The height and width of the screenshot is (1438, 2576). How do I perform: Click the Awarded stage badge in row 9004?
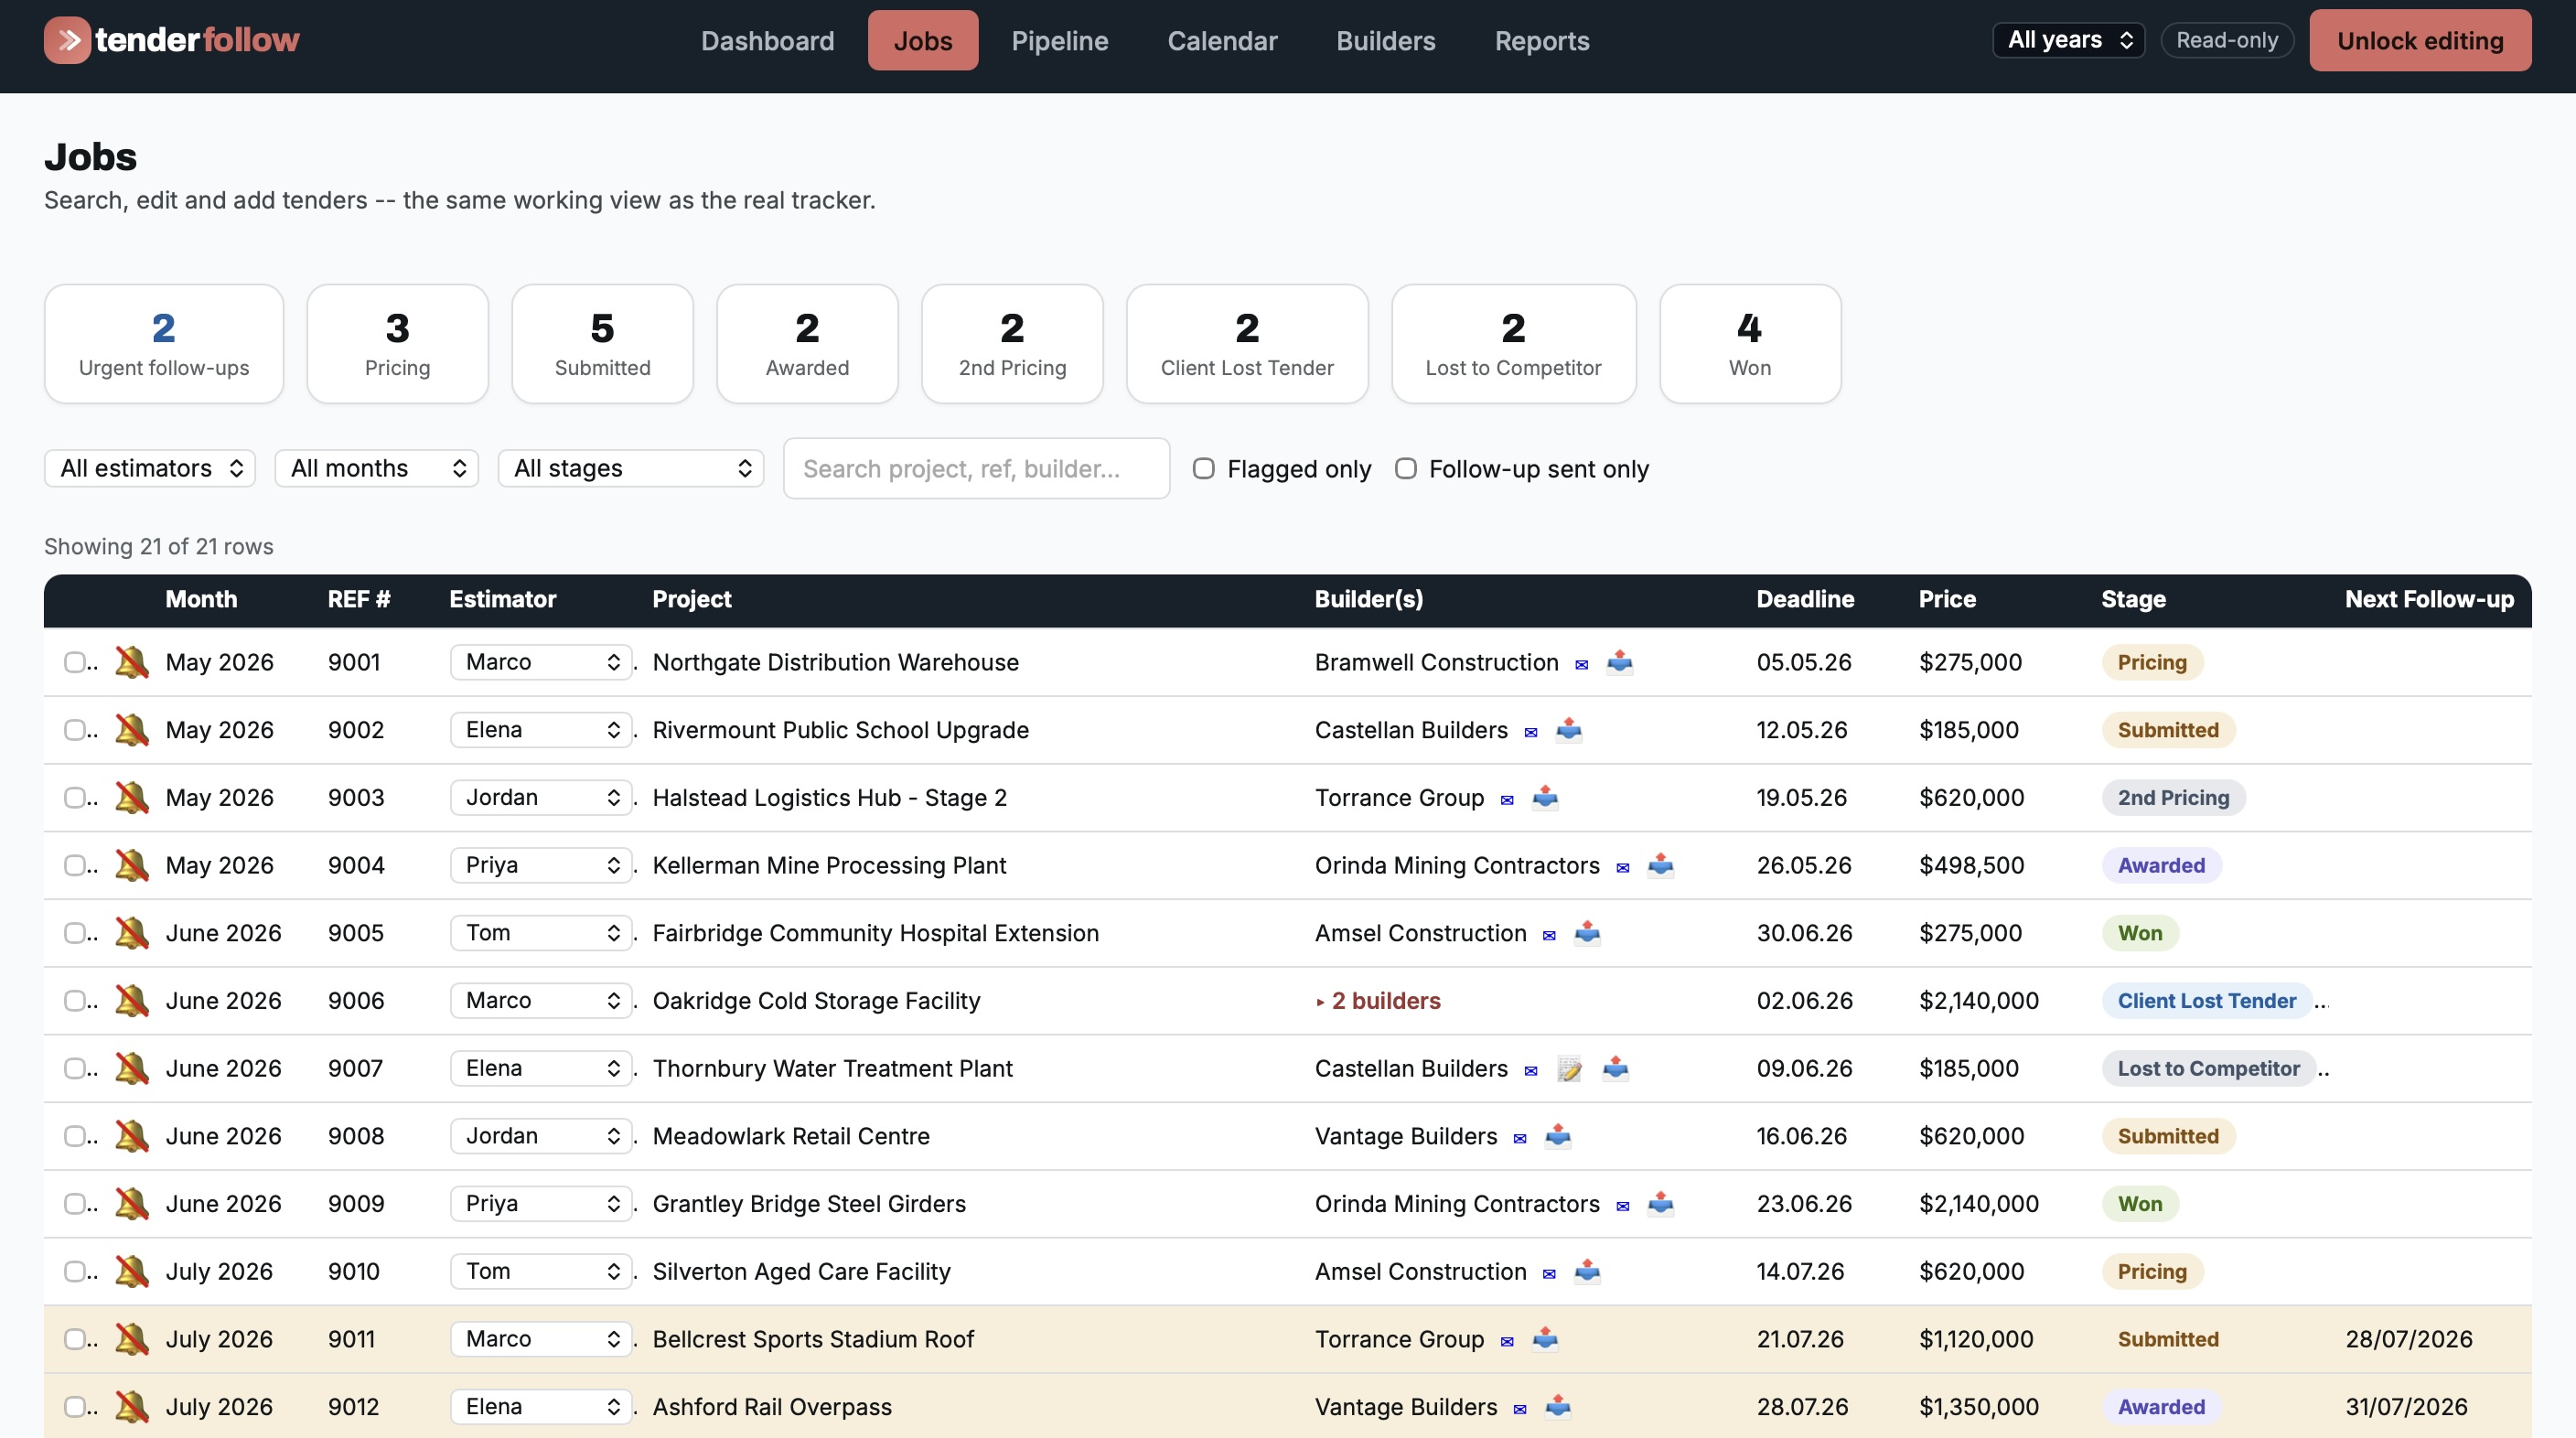pos(2161,865)
